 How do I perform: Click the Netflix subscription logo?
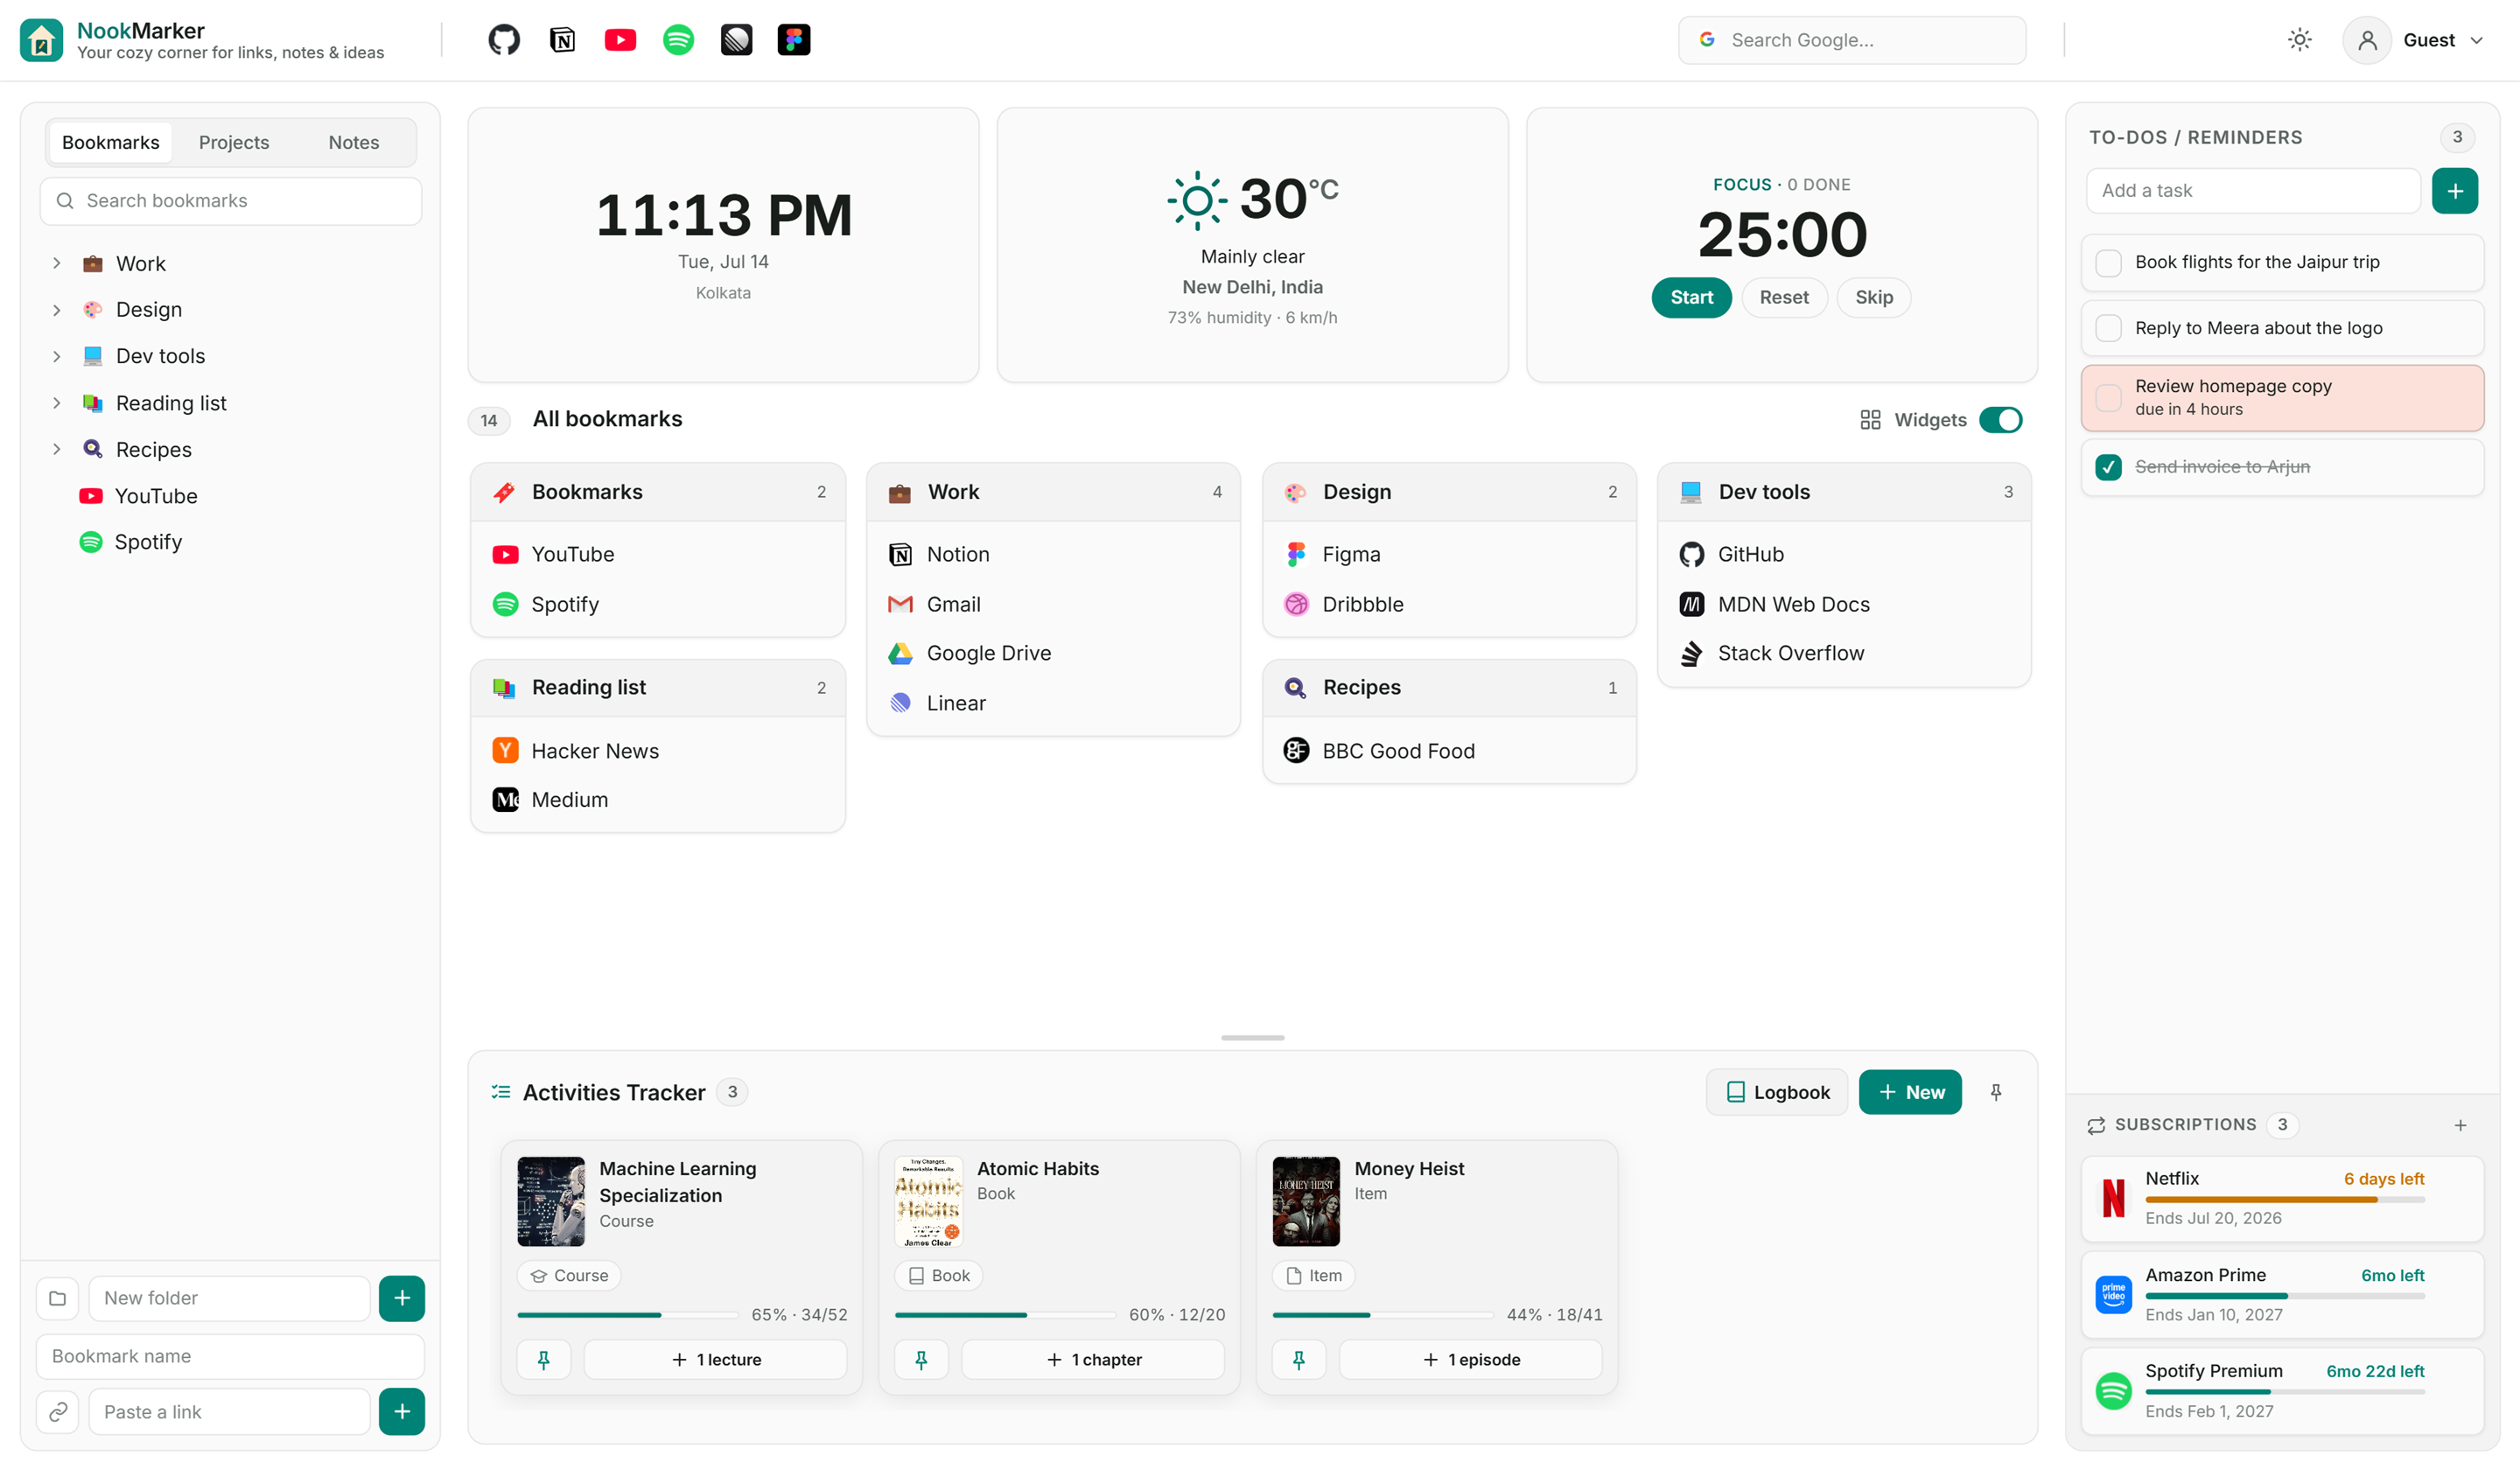pos(2113,1198)
